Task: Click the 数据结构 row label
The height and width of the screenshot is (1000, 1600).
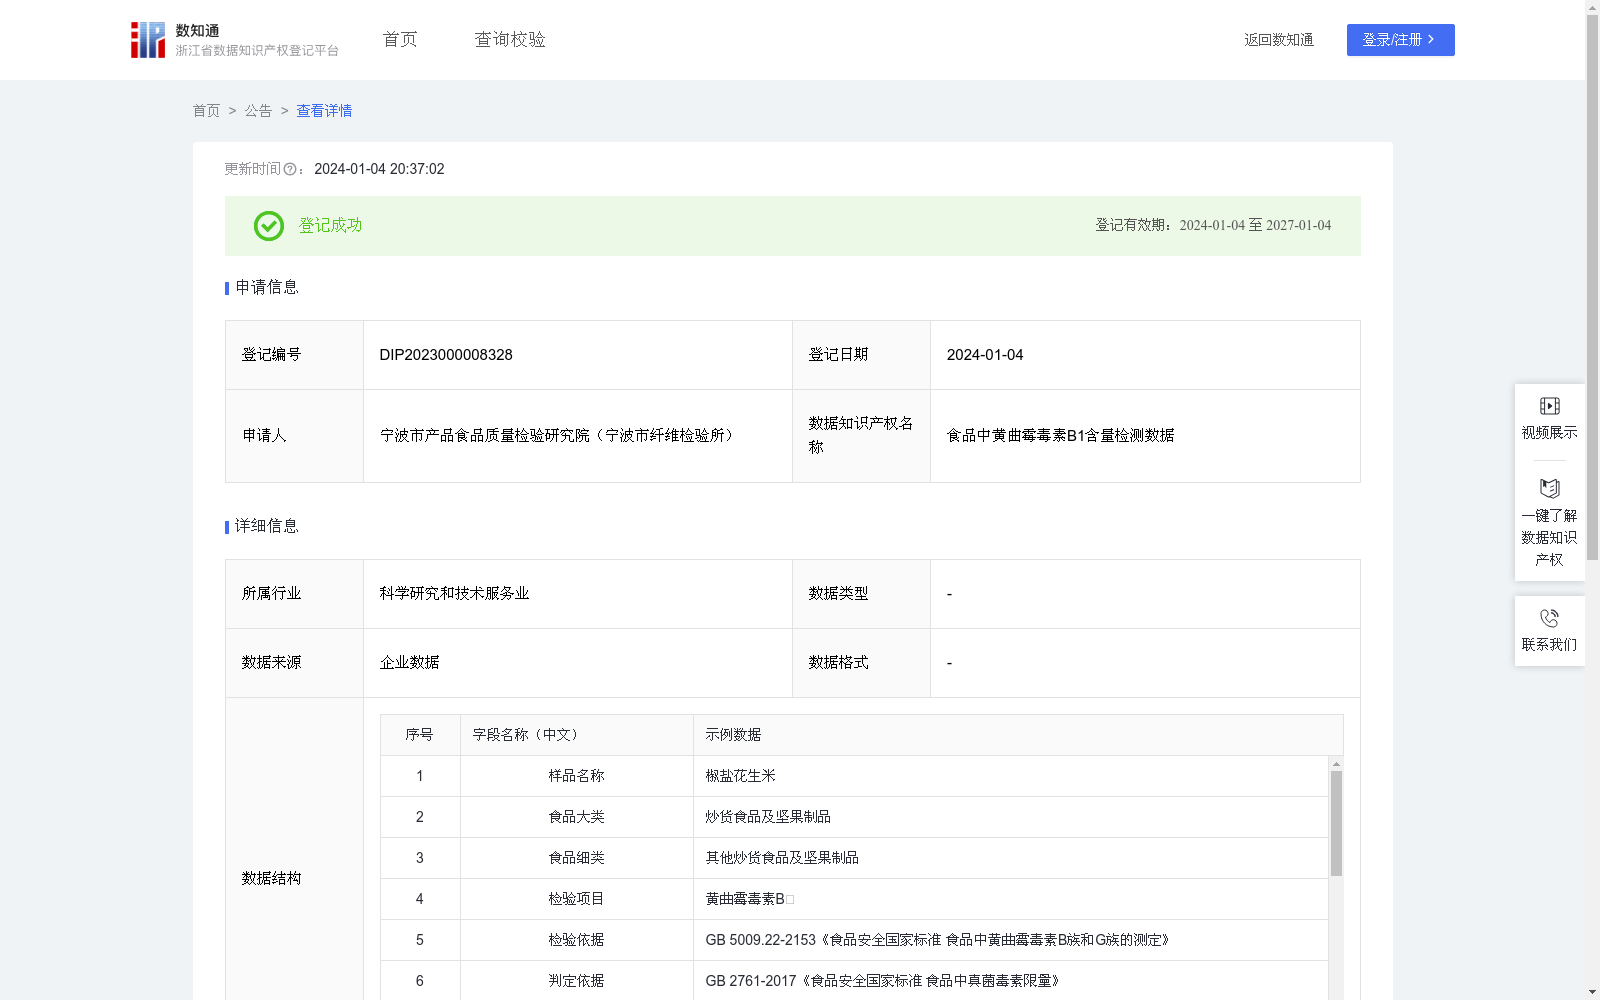Action: point(271,879)
